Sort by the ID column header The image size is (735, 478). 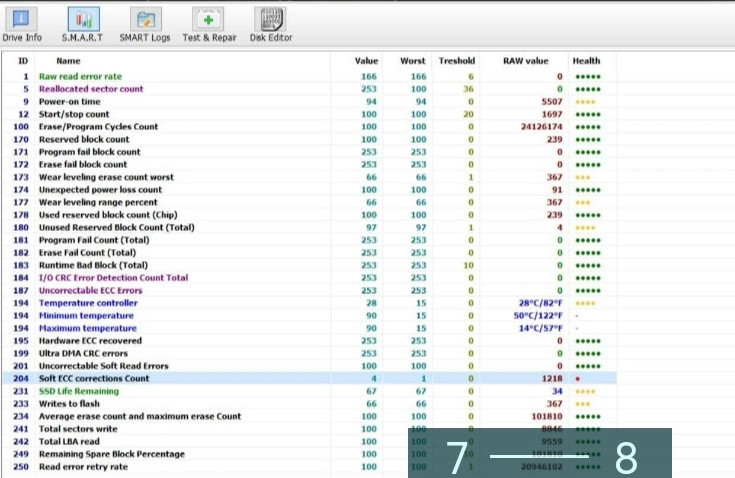coord(23,60)
